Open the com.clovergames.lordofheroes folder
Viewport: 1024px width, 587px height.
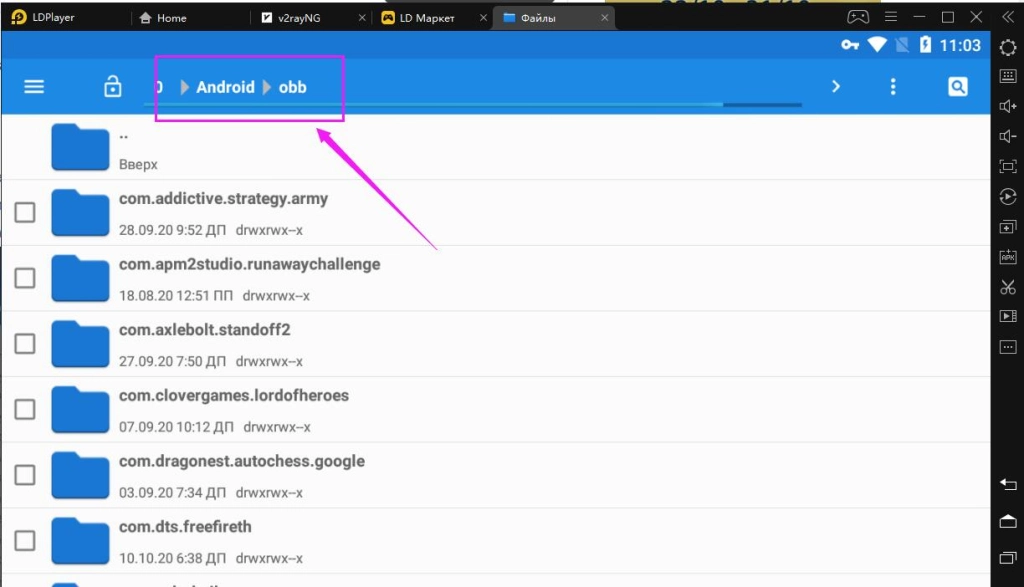click(234, 396)
